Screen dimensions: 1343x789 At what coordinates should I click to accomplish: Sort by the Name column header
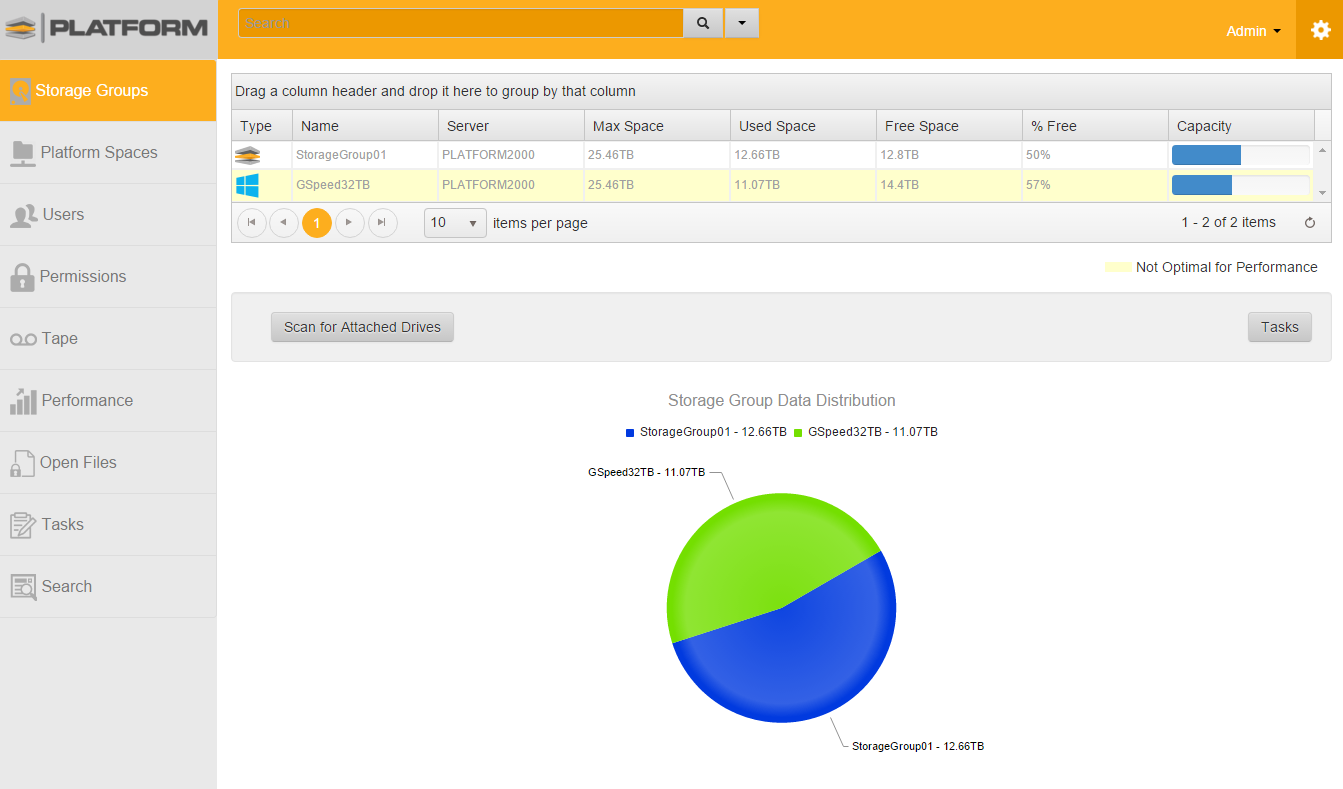point(365,126)
